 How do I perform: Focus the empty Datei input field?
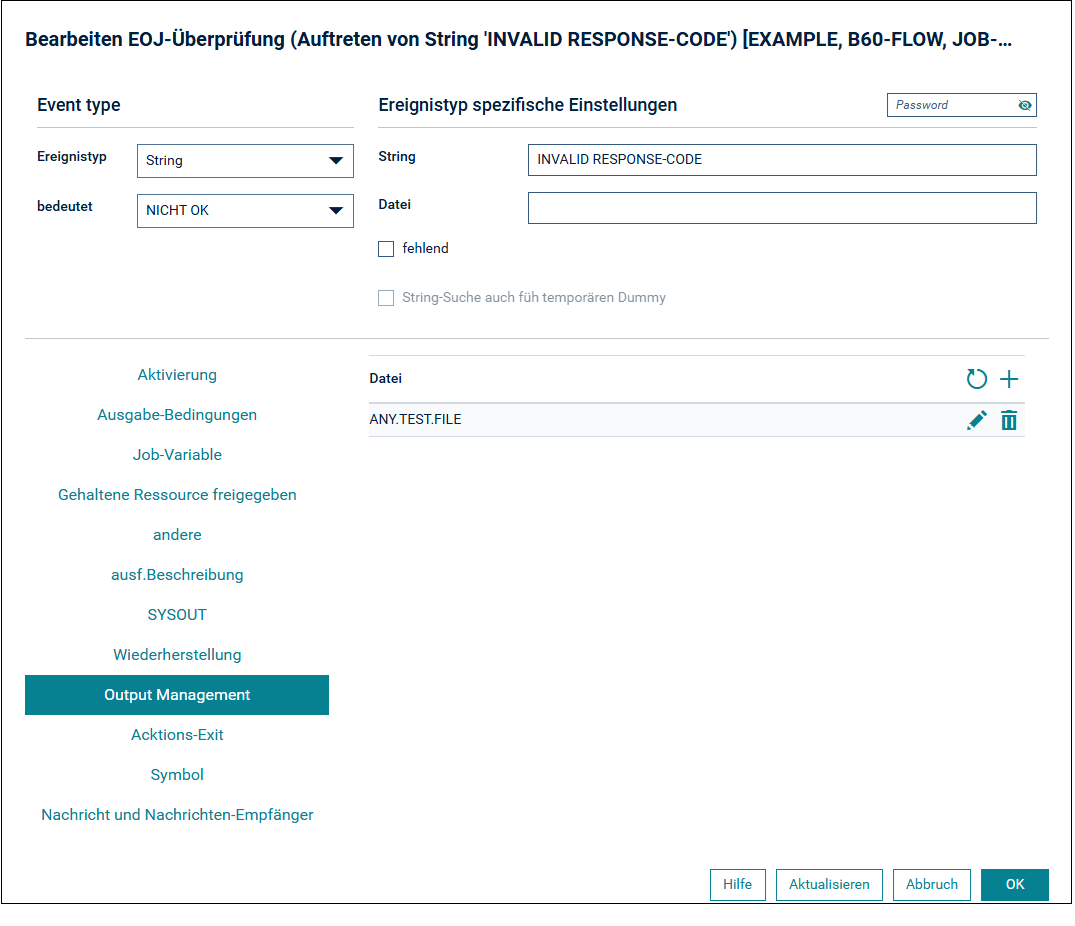click(782, 208)
